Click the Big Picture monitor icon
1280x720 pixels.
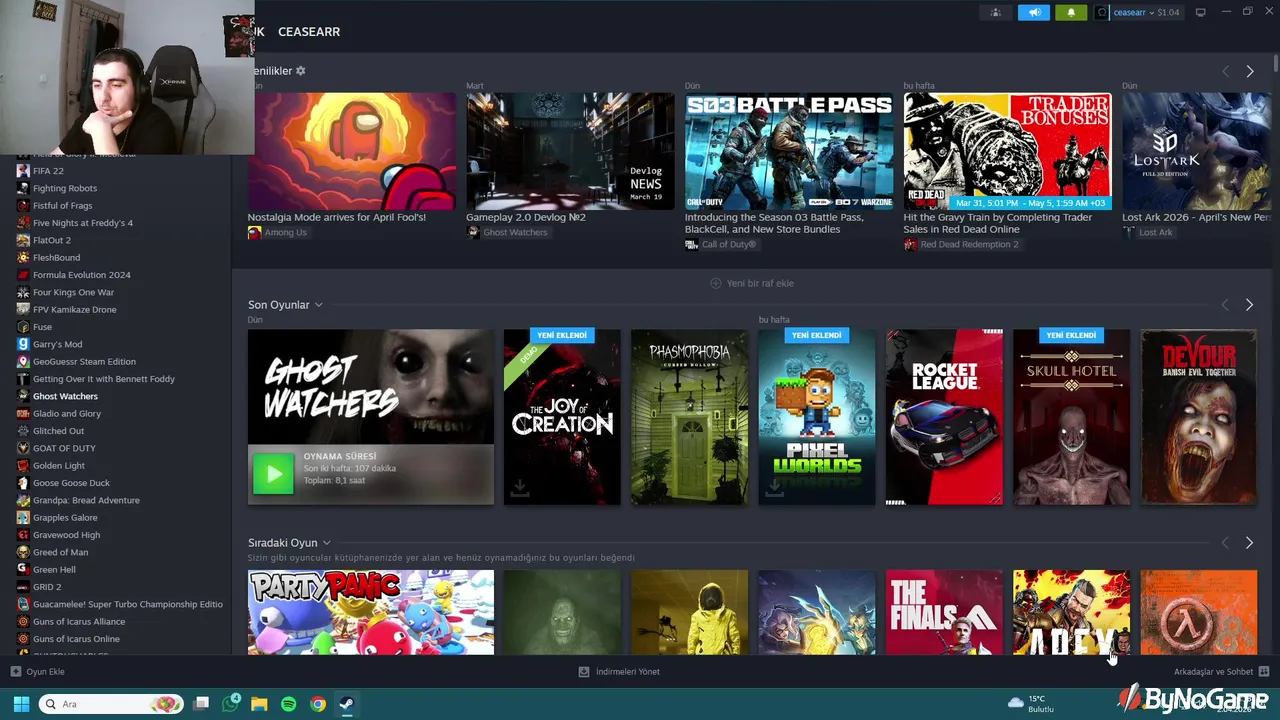point(1201,13)
